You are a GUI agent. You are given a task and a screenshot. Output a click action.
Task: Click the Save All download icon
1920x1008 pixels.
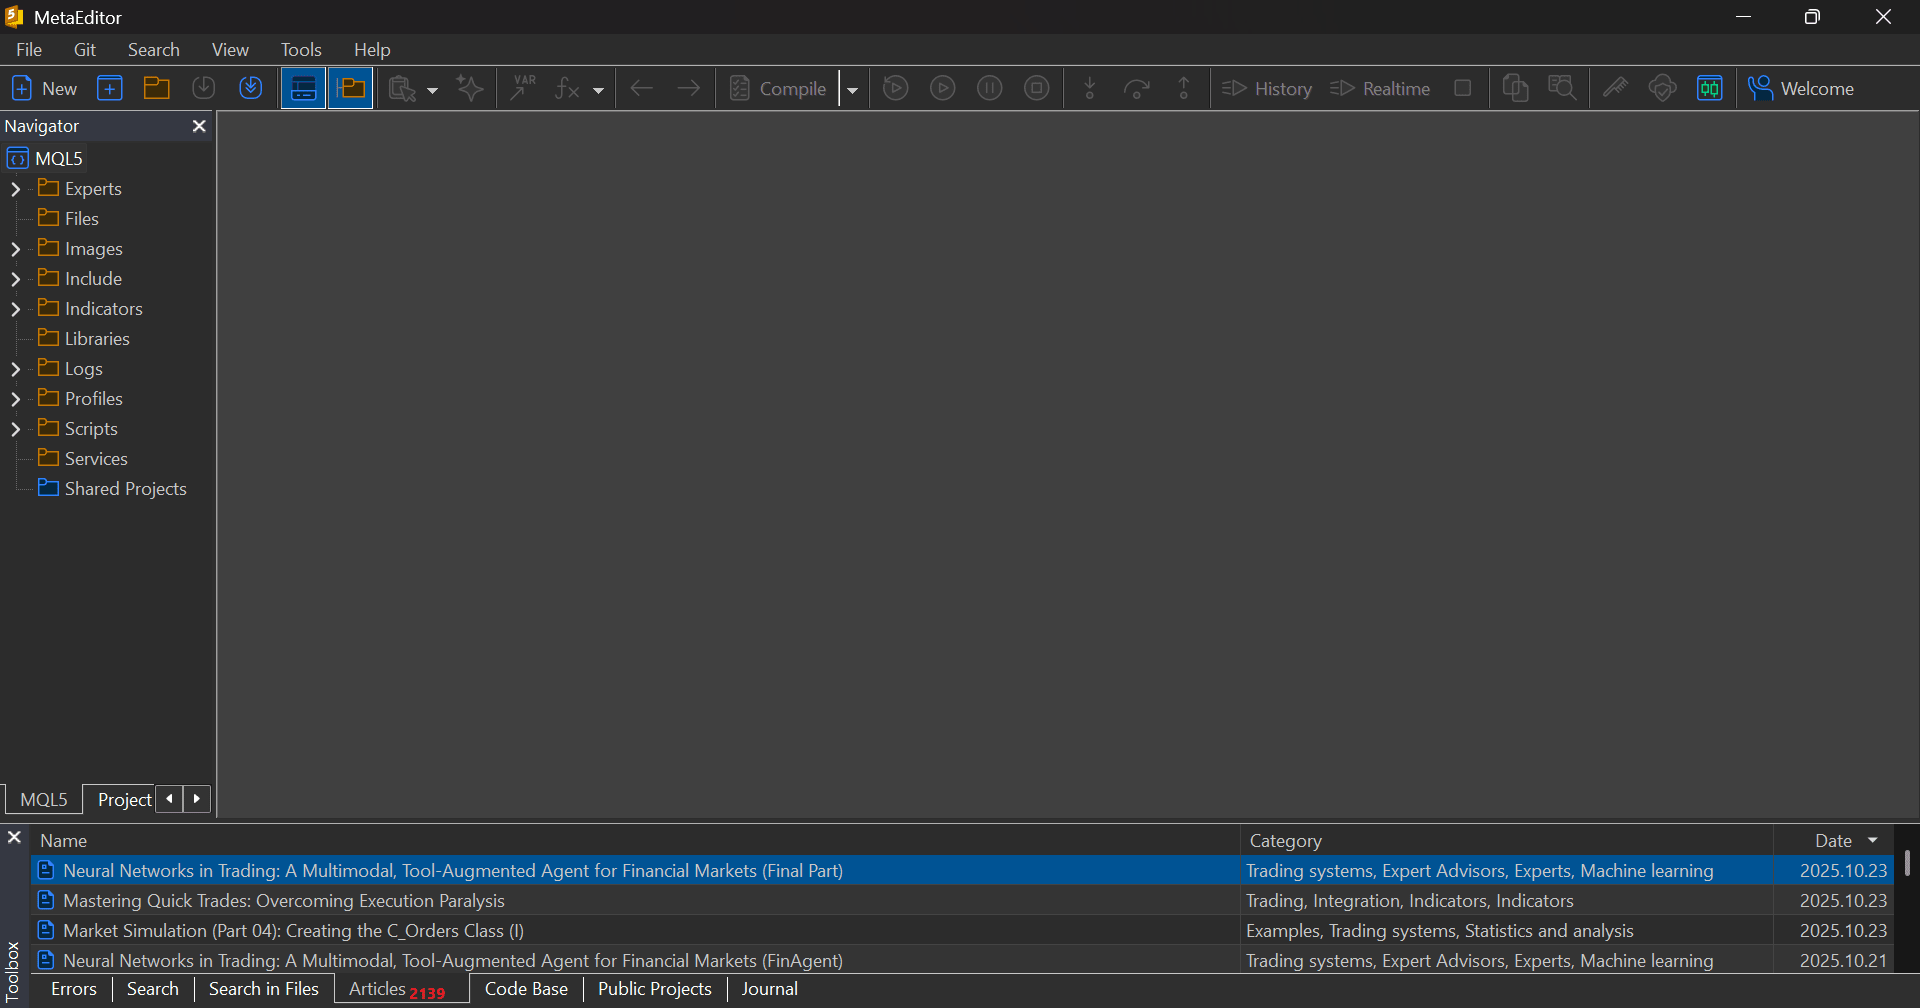251,88
